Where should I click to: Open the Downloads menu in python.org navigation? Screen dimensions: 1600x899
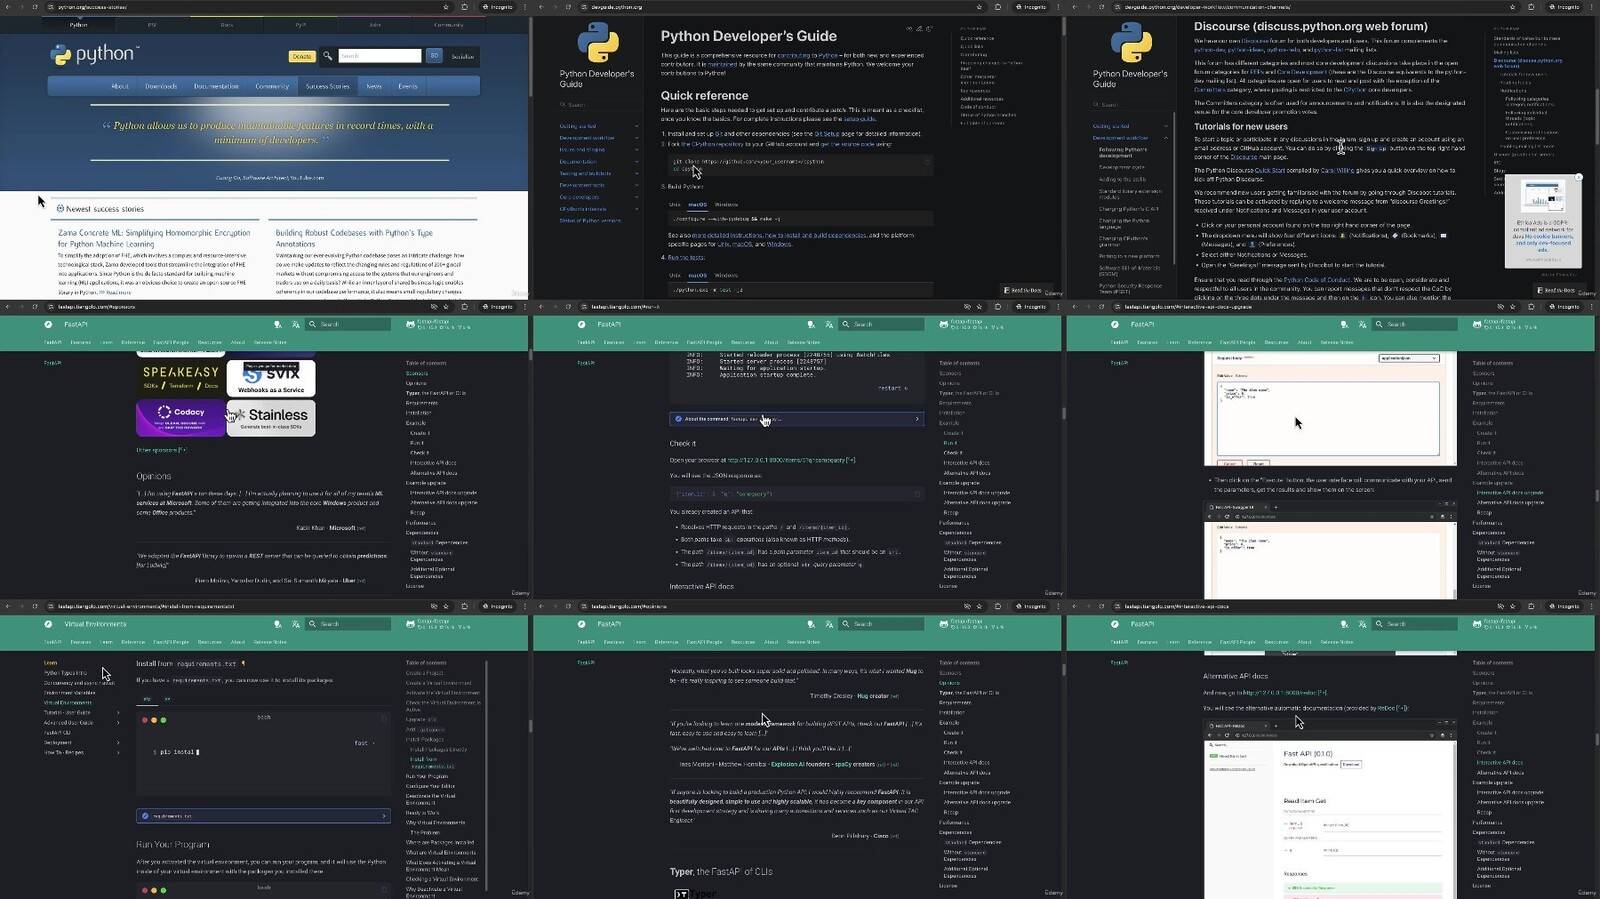pos(161,86)
